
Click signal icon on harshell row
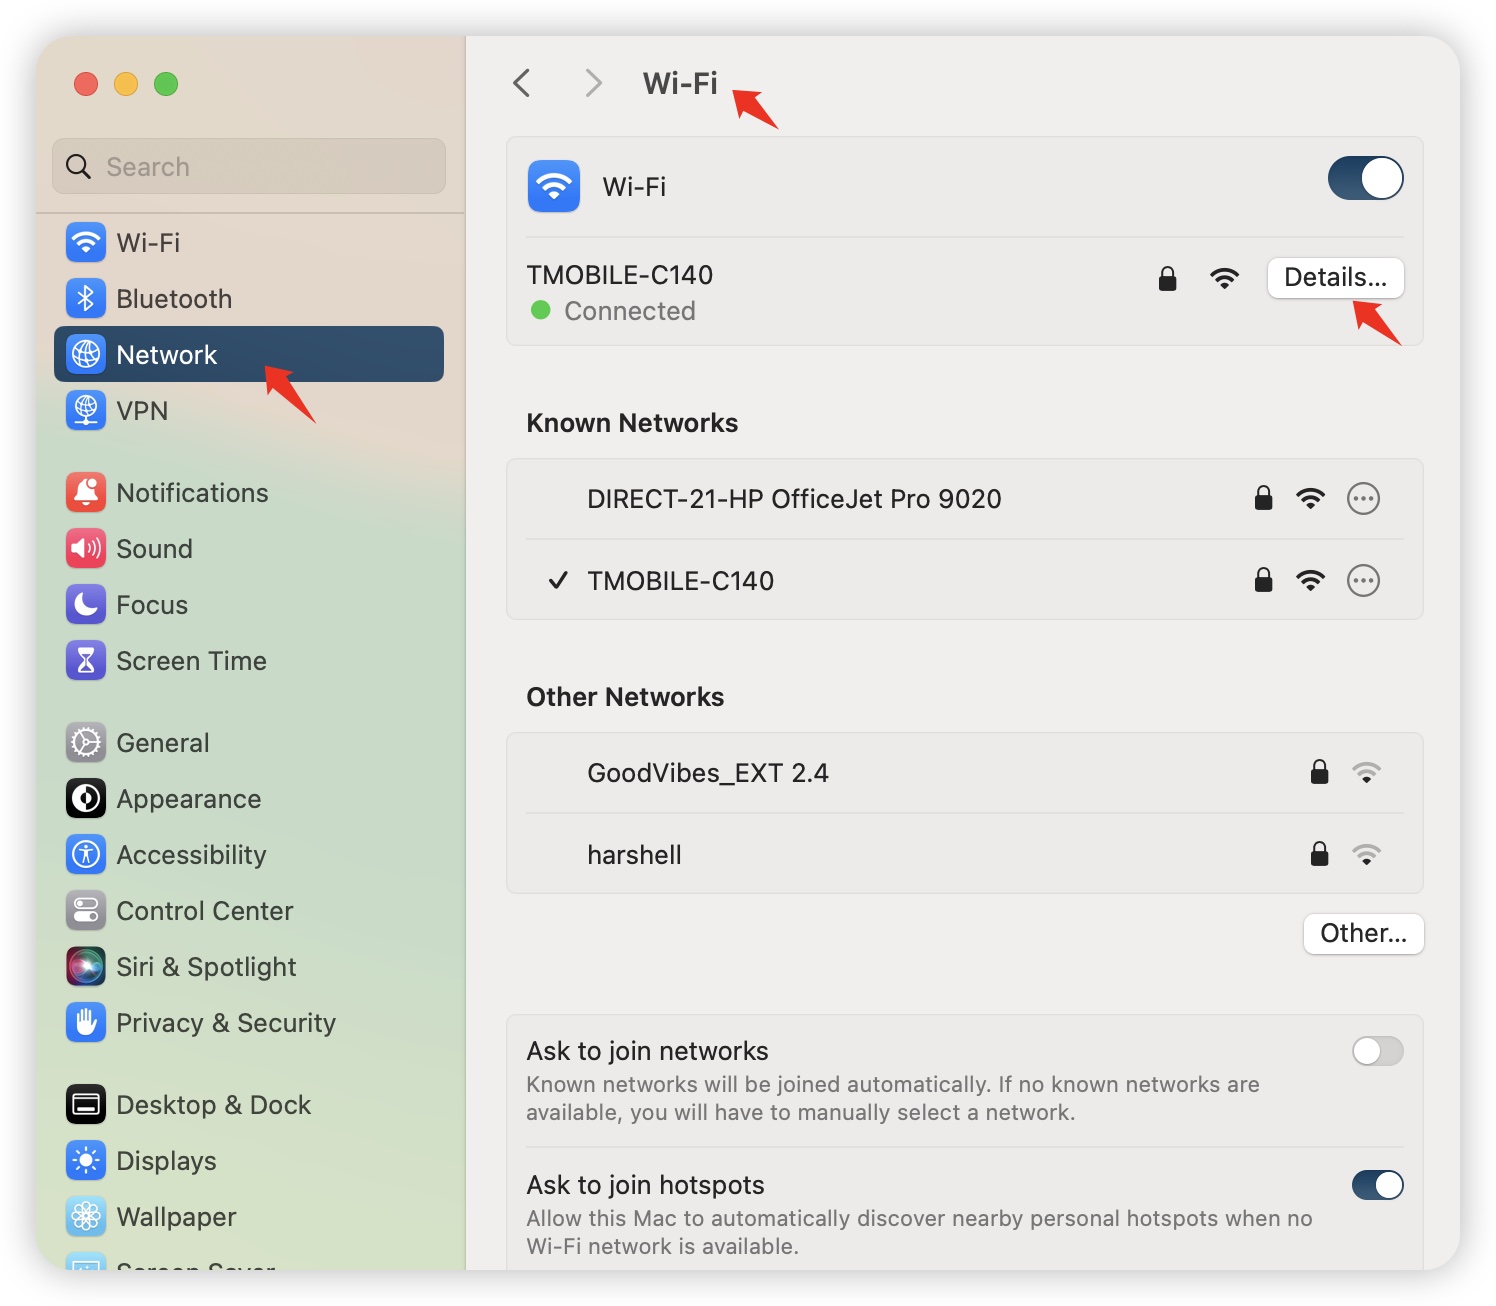point(1366,854)
